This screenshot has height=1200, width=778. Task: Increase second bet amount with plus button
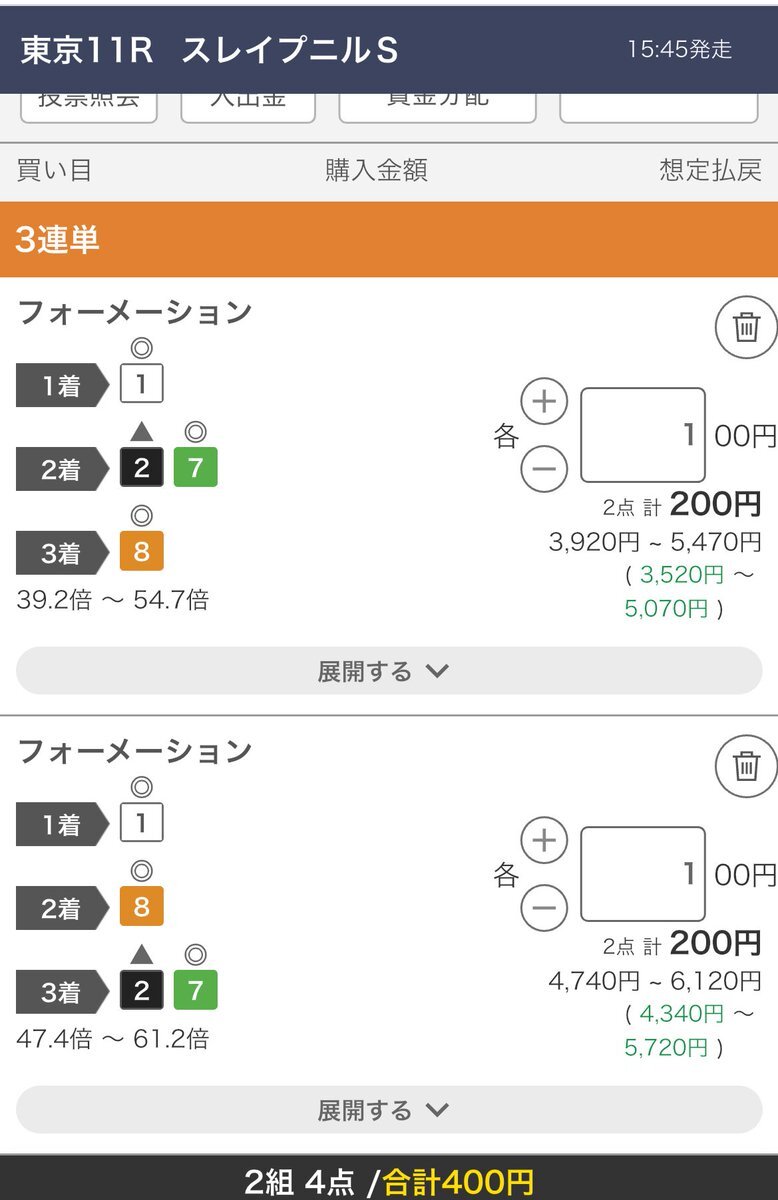544,840
